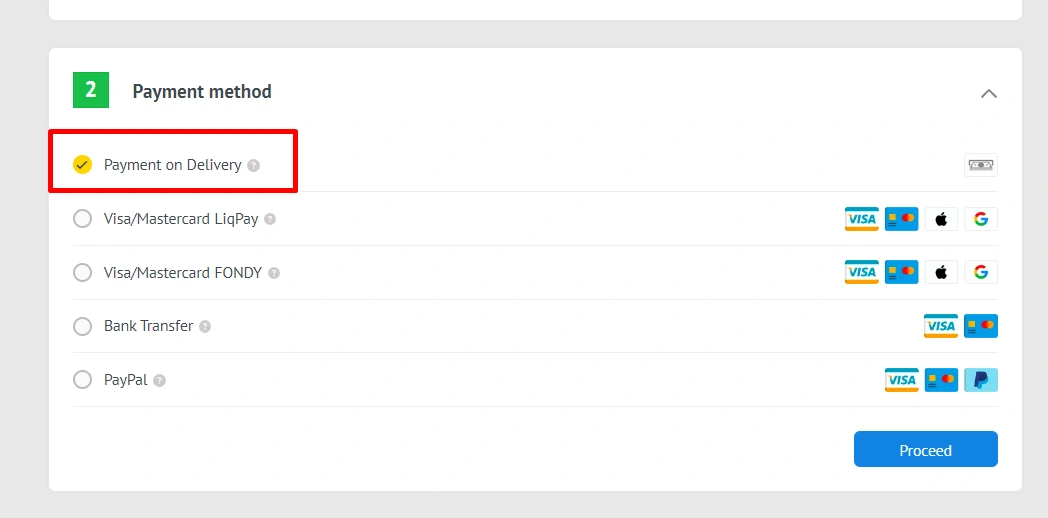Click the cash banknote icon
Image resolution: width=1048 pixels, height=518 pixels.
pos(981,165)
